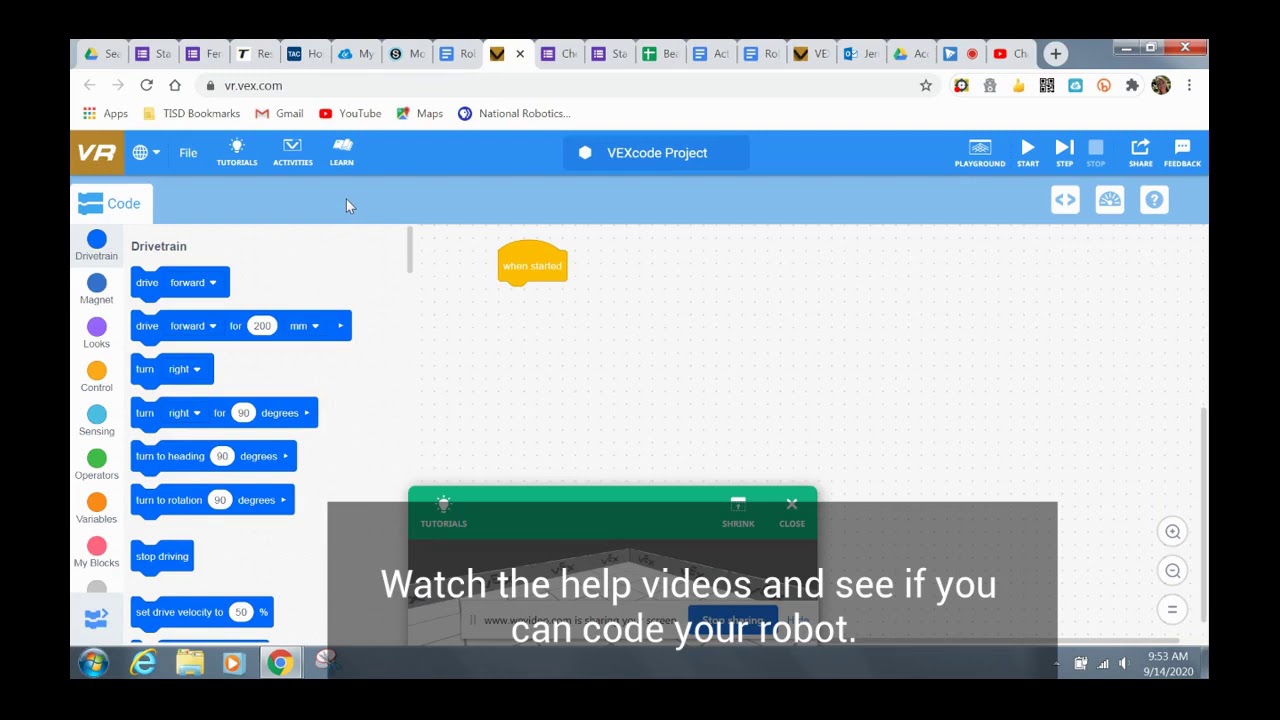Viewport: 1280px width, 720px height.
Task: Open File Explorer from taskbar
Action: click(x=189, y=662)
